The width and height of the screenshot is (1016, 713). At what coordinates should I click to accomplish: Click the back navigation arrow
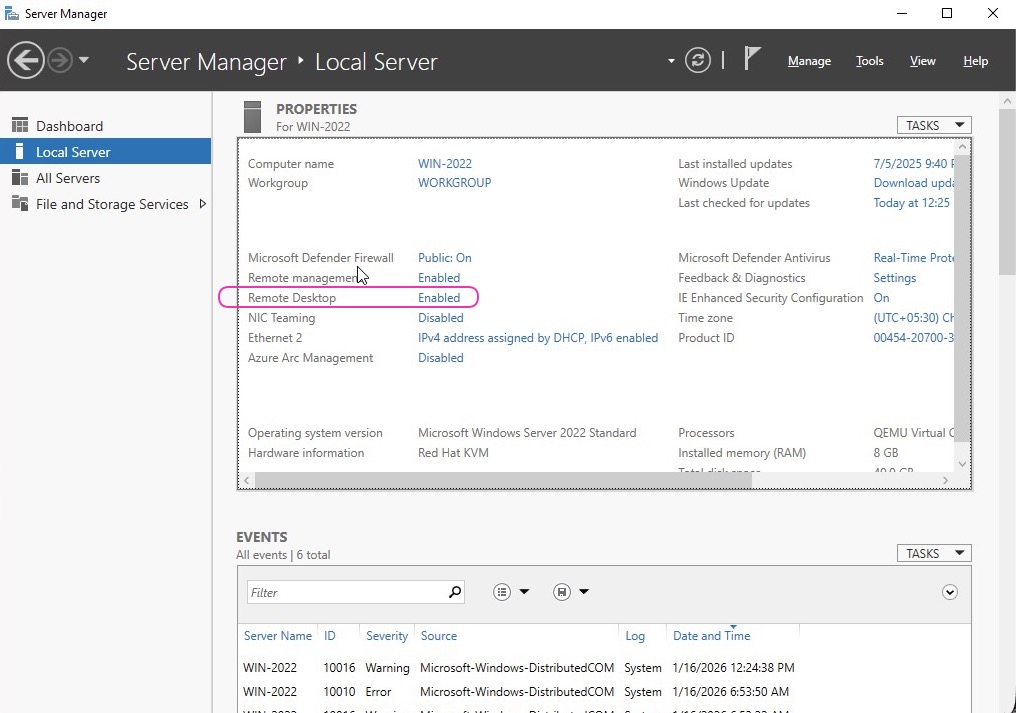point(26,61)
